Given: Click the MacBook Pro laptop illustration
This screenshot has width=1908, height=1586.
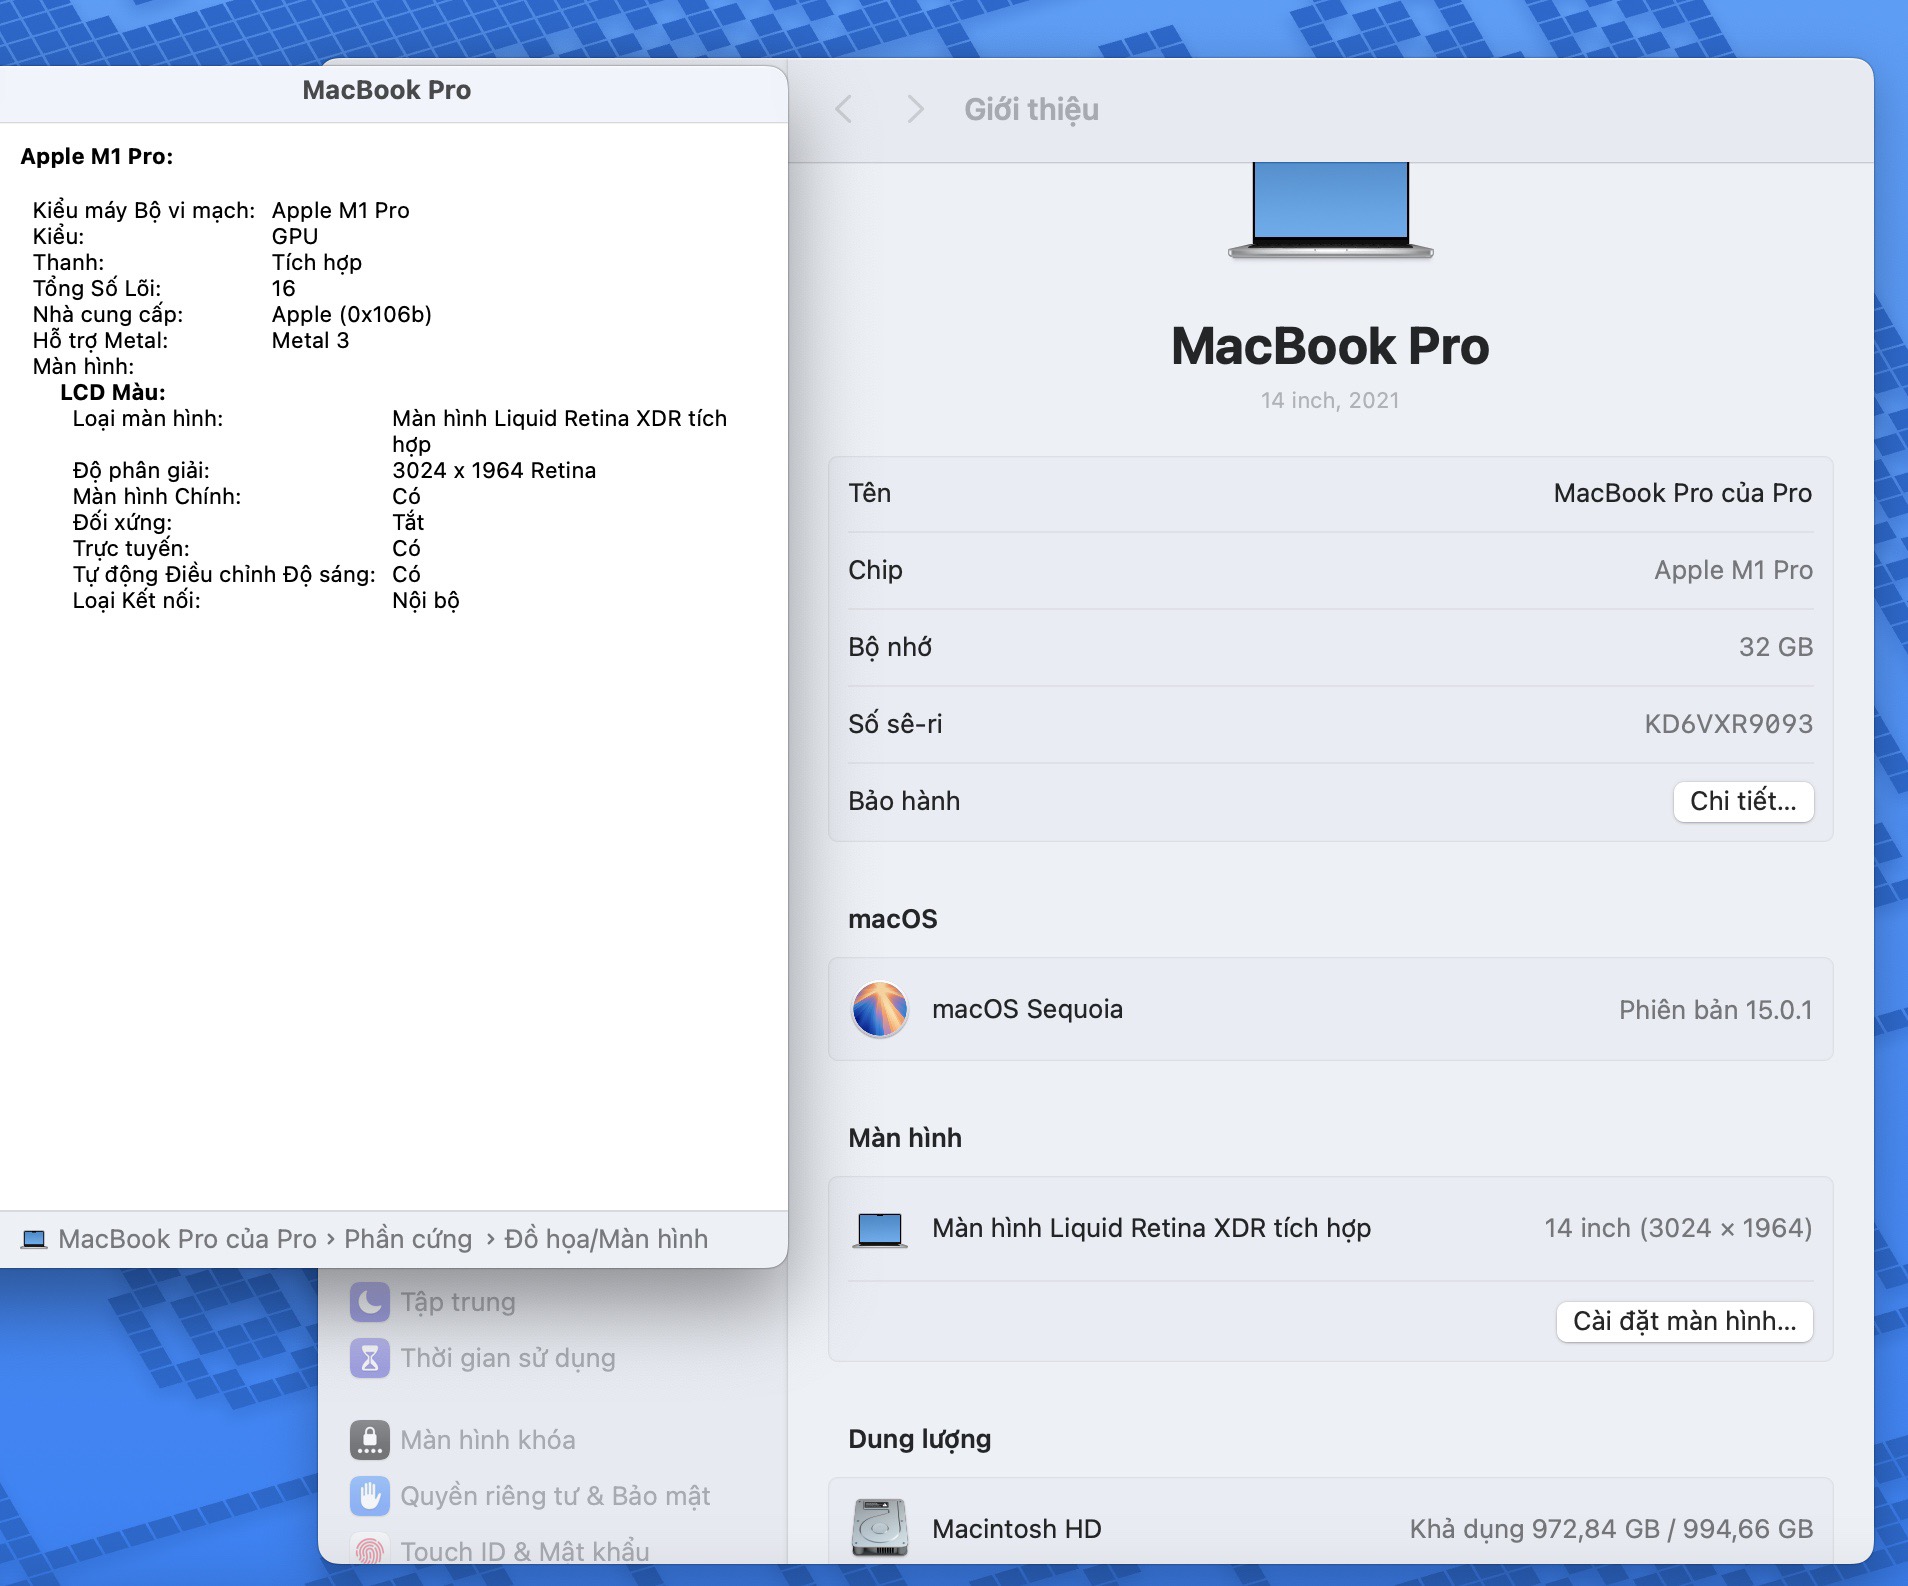Looking at the screenshot, I should (x=1330, y=211).
